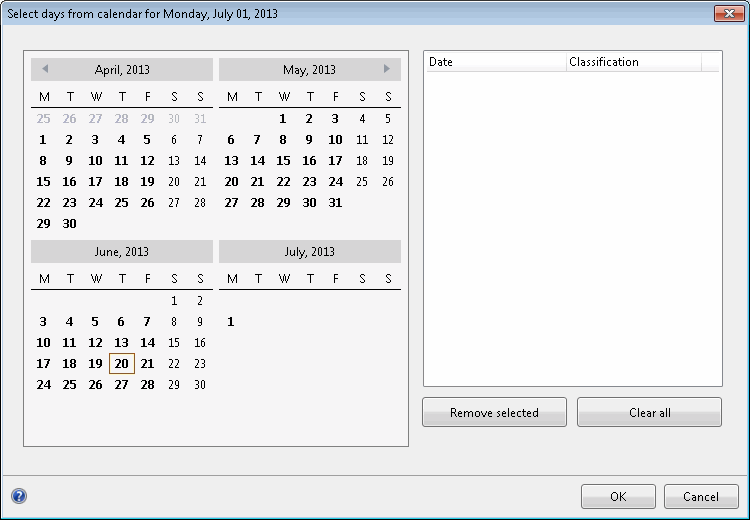Go to previous month using left arrow
Screen dimensions: 750x520
click(x=45, y=69)
